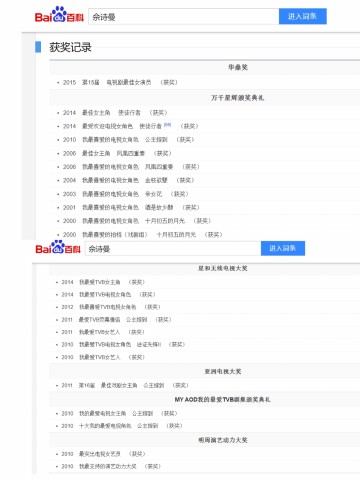Open the 金枝欲孽 drama link
The width and height of the screenshot is (360, 480).
tap(156, 180)
